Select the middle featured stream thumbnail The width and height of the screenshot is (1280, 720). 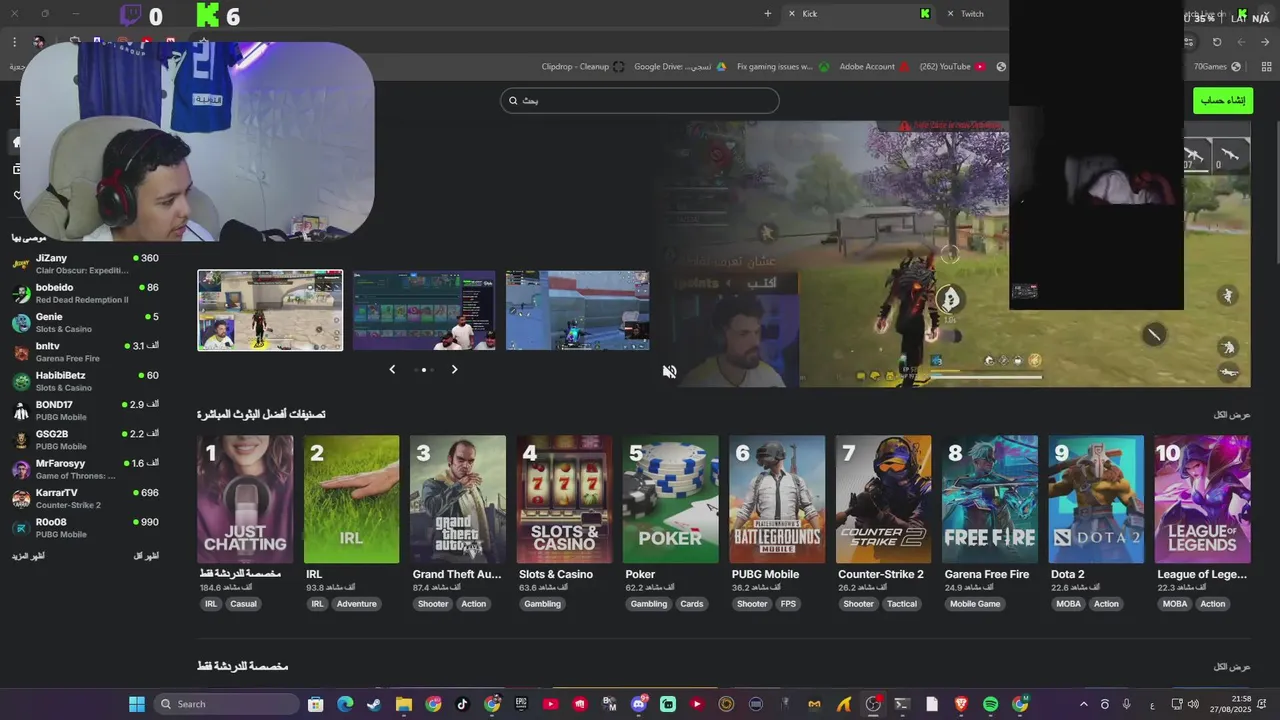pos(424,310)
